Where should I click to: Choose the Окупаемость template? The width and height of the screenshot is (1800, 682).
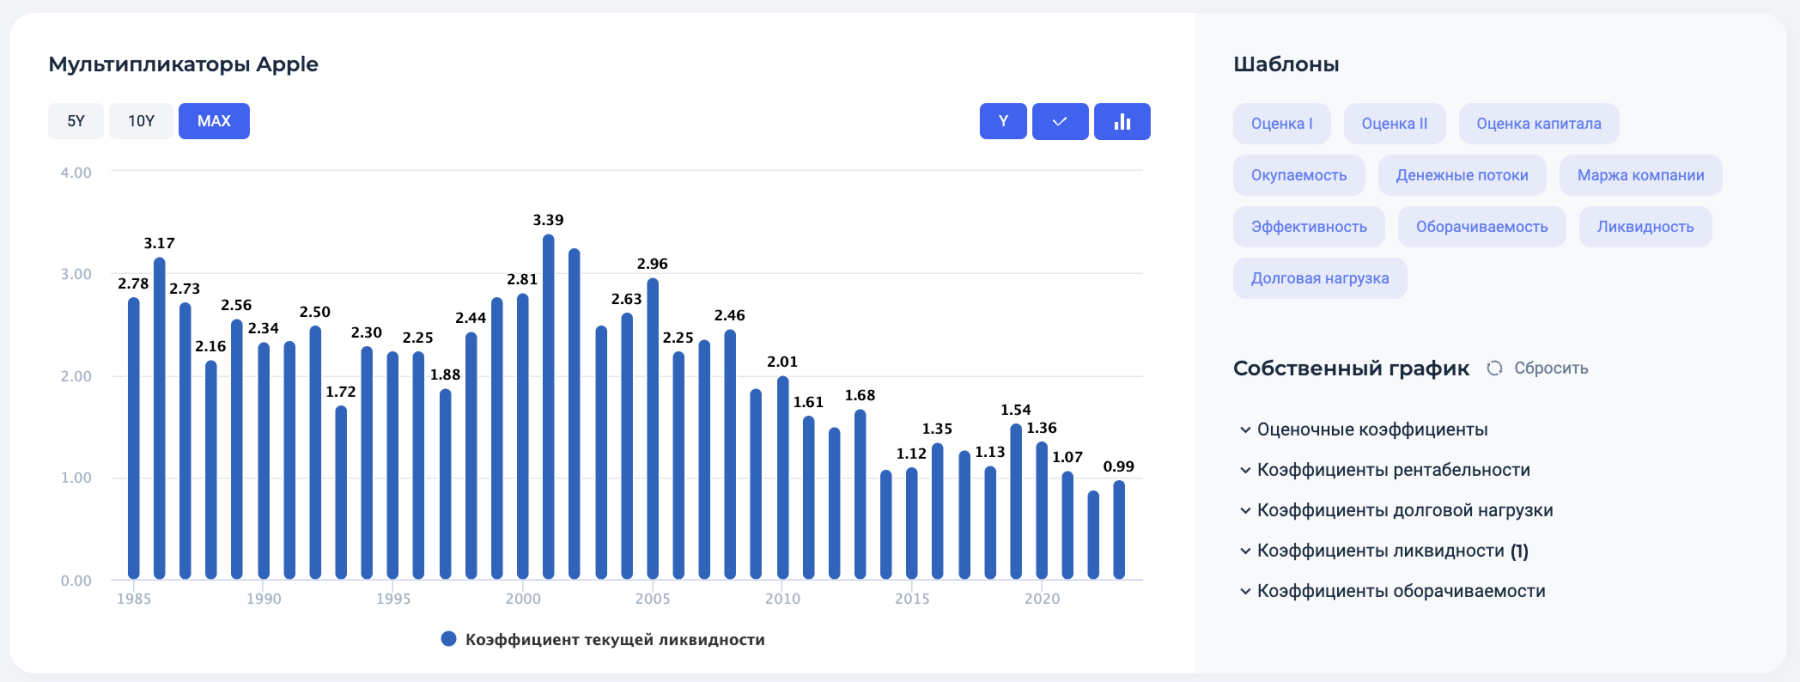(1299, 175)
